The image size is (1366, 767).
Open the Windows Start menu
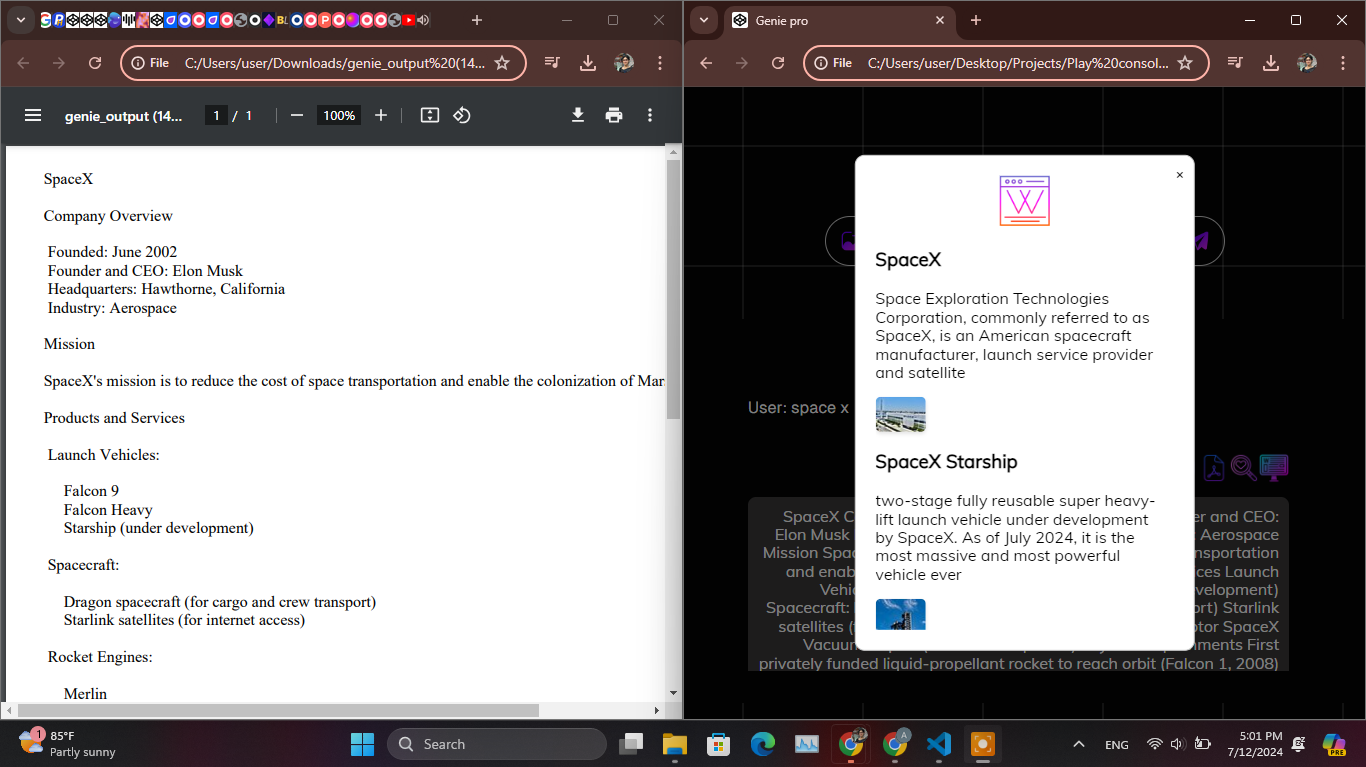[362, 744]
